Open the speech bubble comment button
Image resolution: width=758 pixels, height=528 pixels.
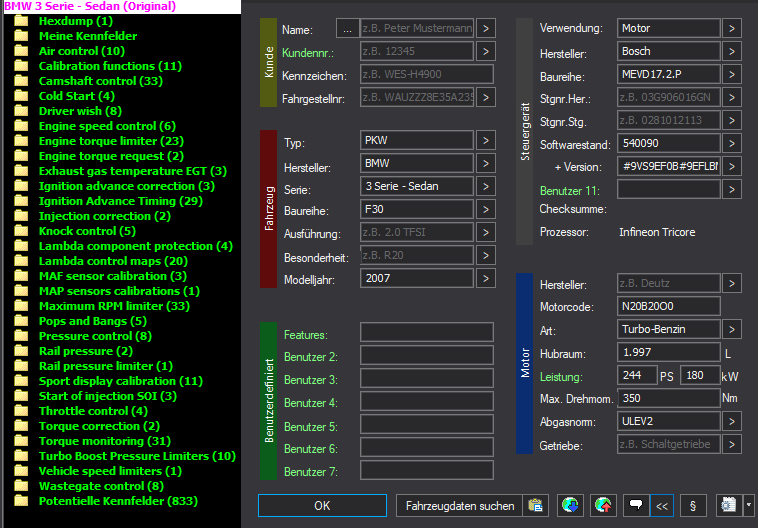coord(636,506)
